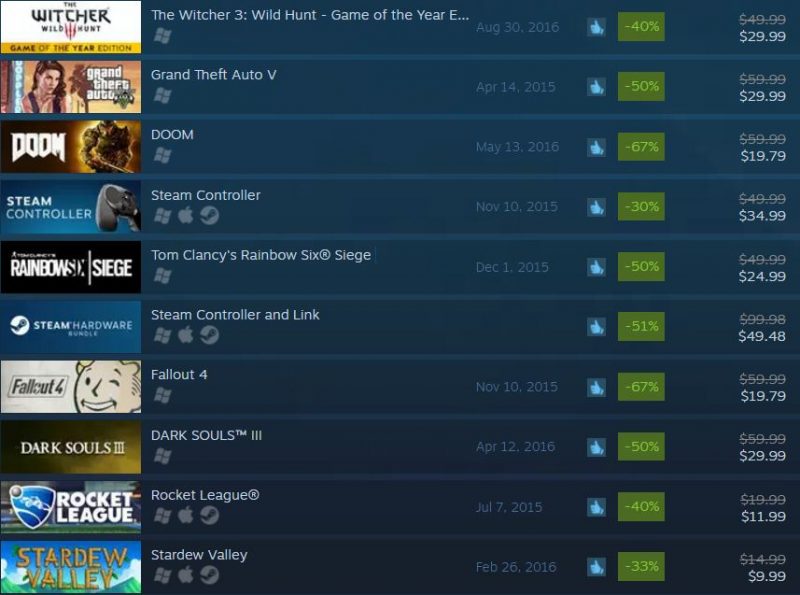Screen dimensions: 800x595
Task: Click the -50% discount badge for Grand Theft Auto V
Action: (641, 86)
